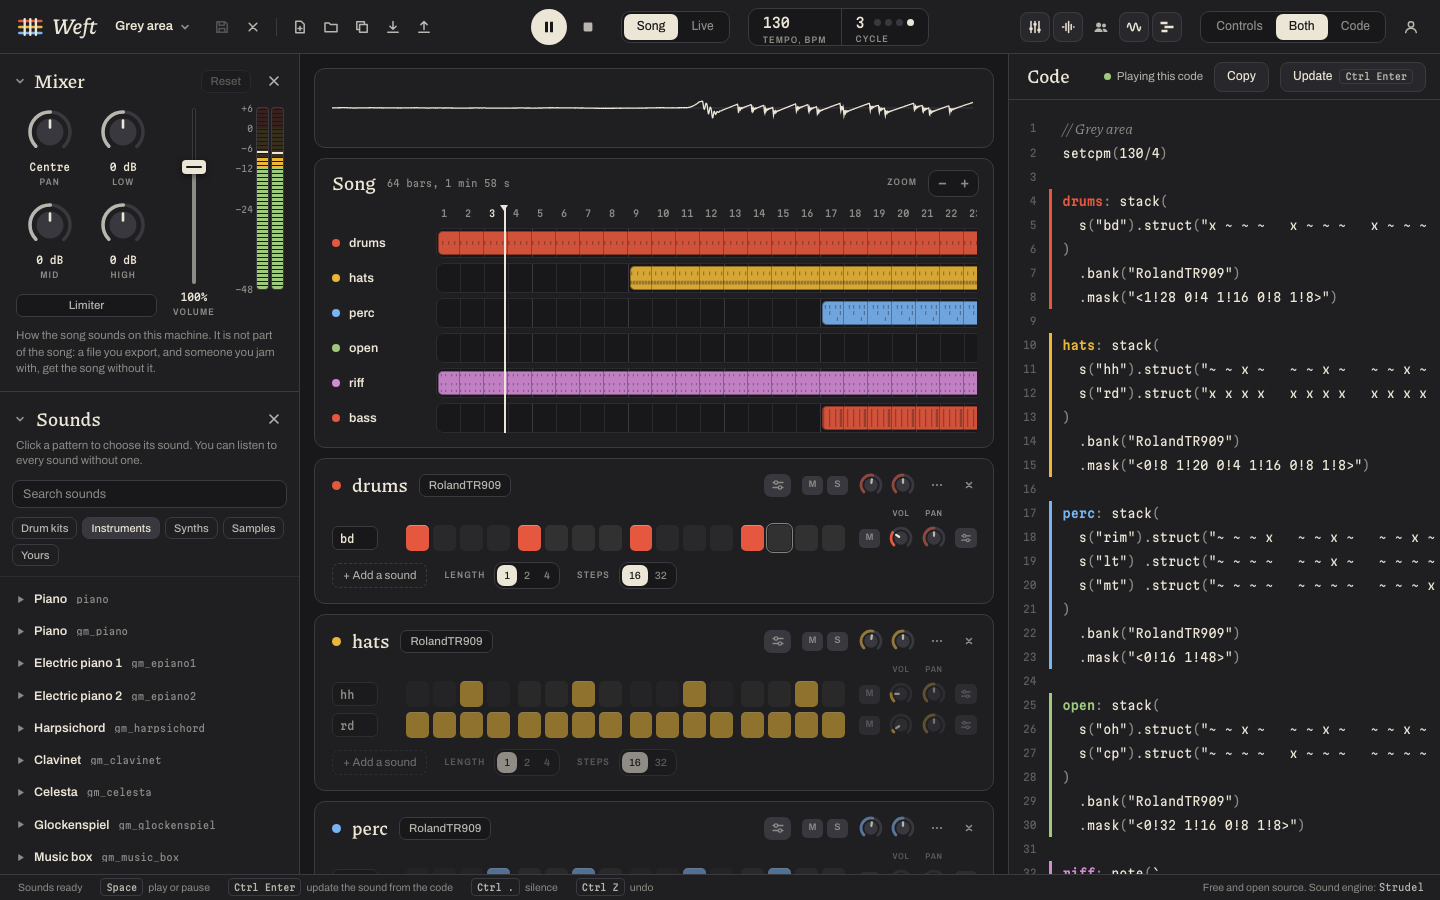Expand the Electric piano 1 row
The height and width of the screenshot is (900, 1440).
150,663
